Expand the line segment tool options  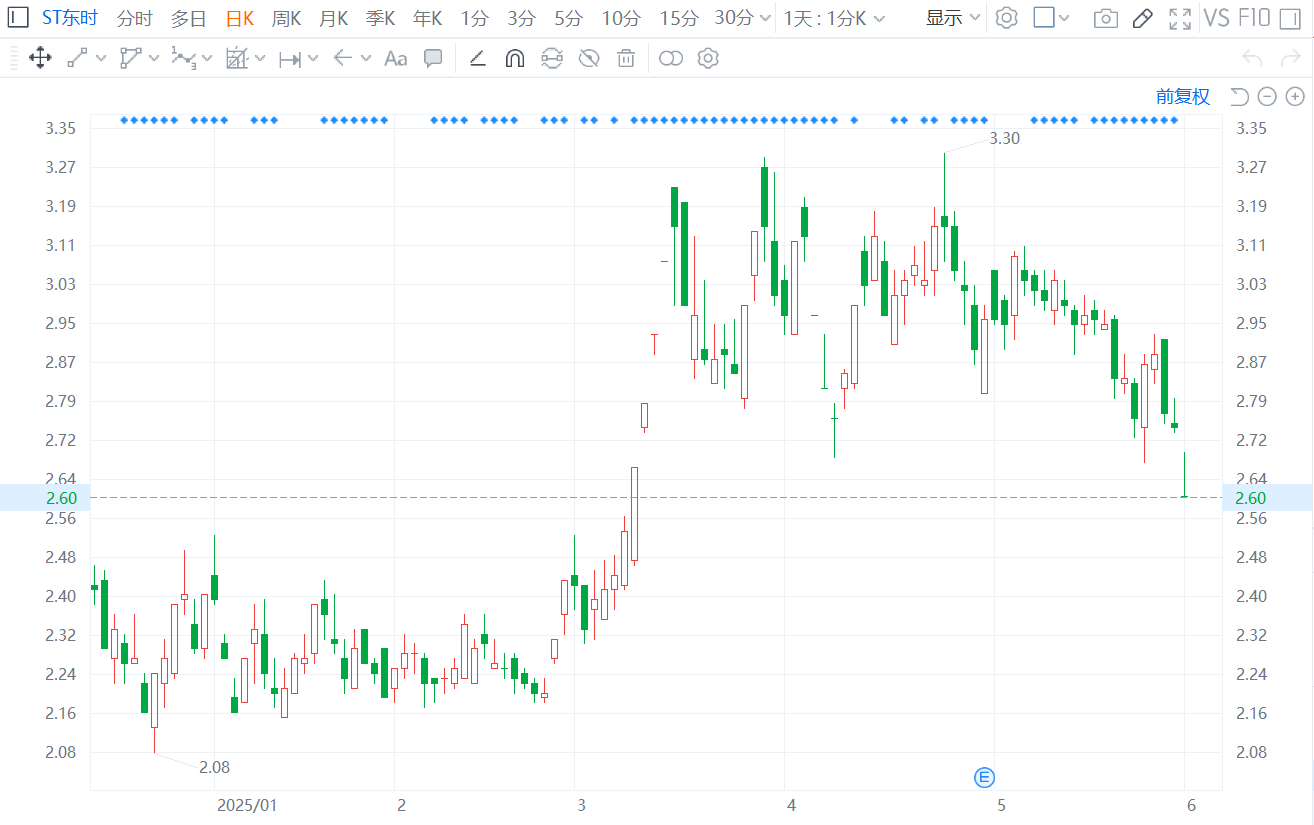tap(101, 59)
